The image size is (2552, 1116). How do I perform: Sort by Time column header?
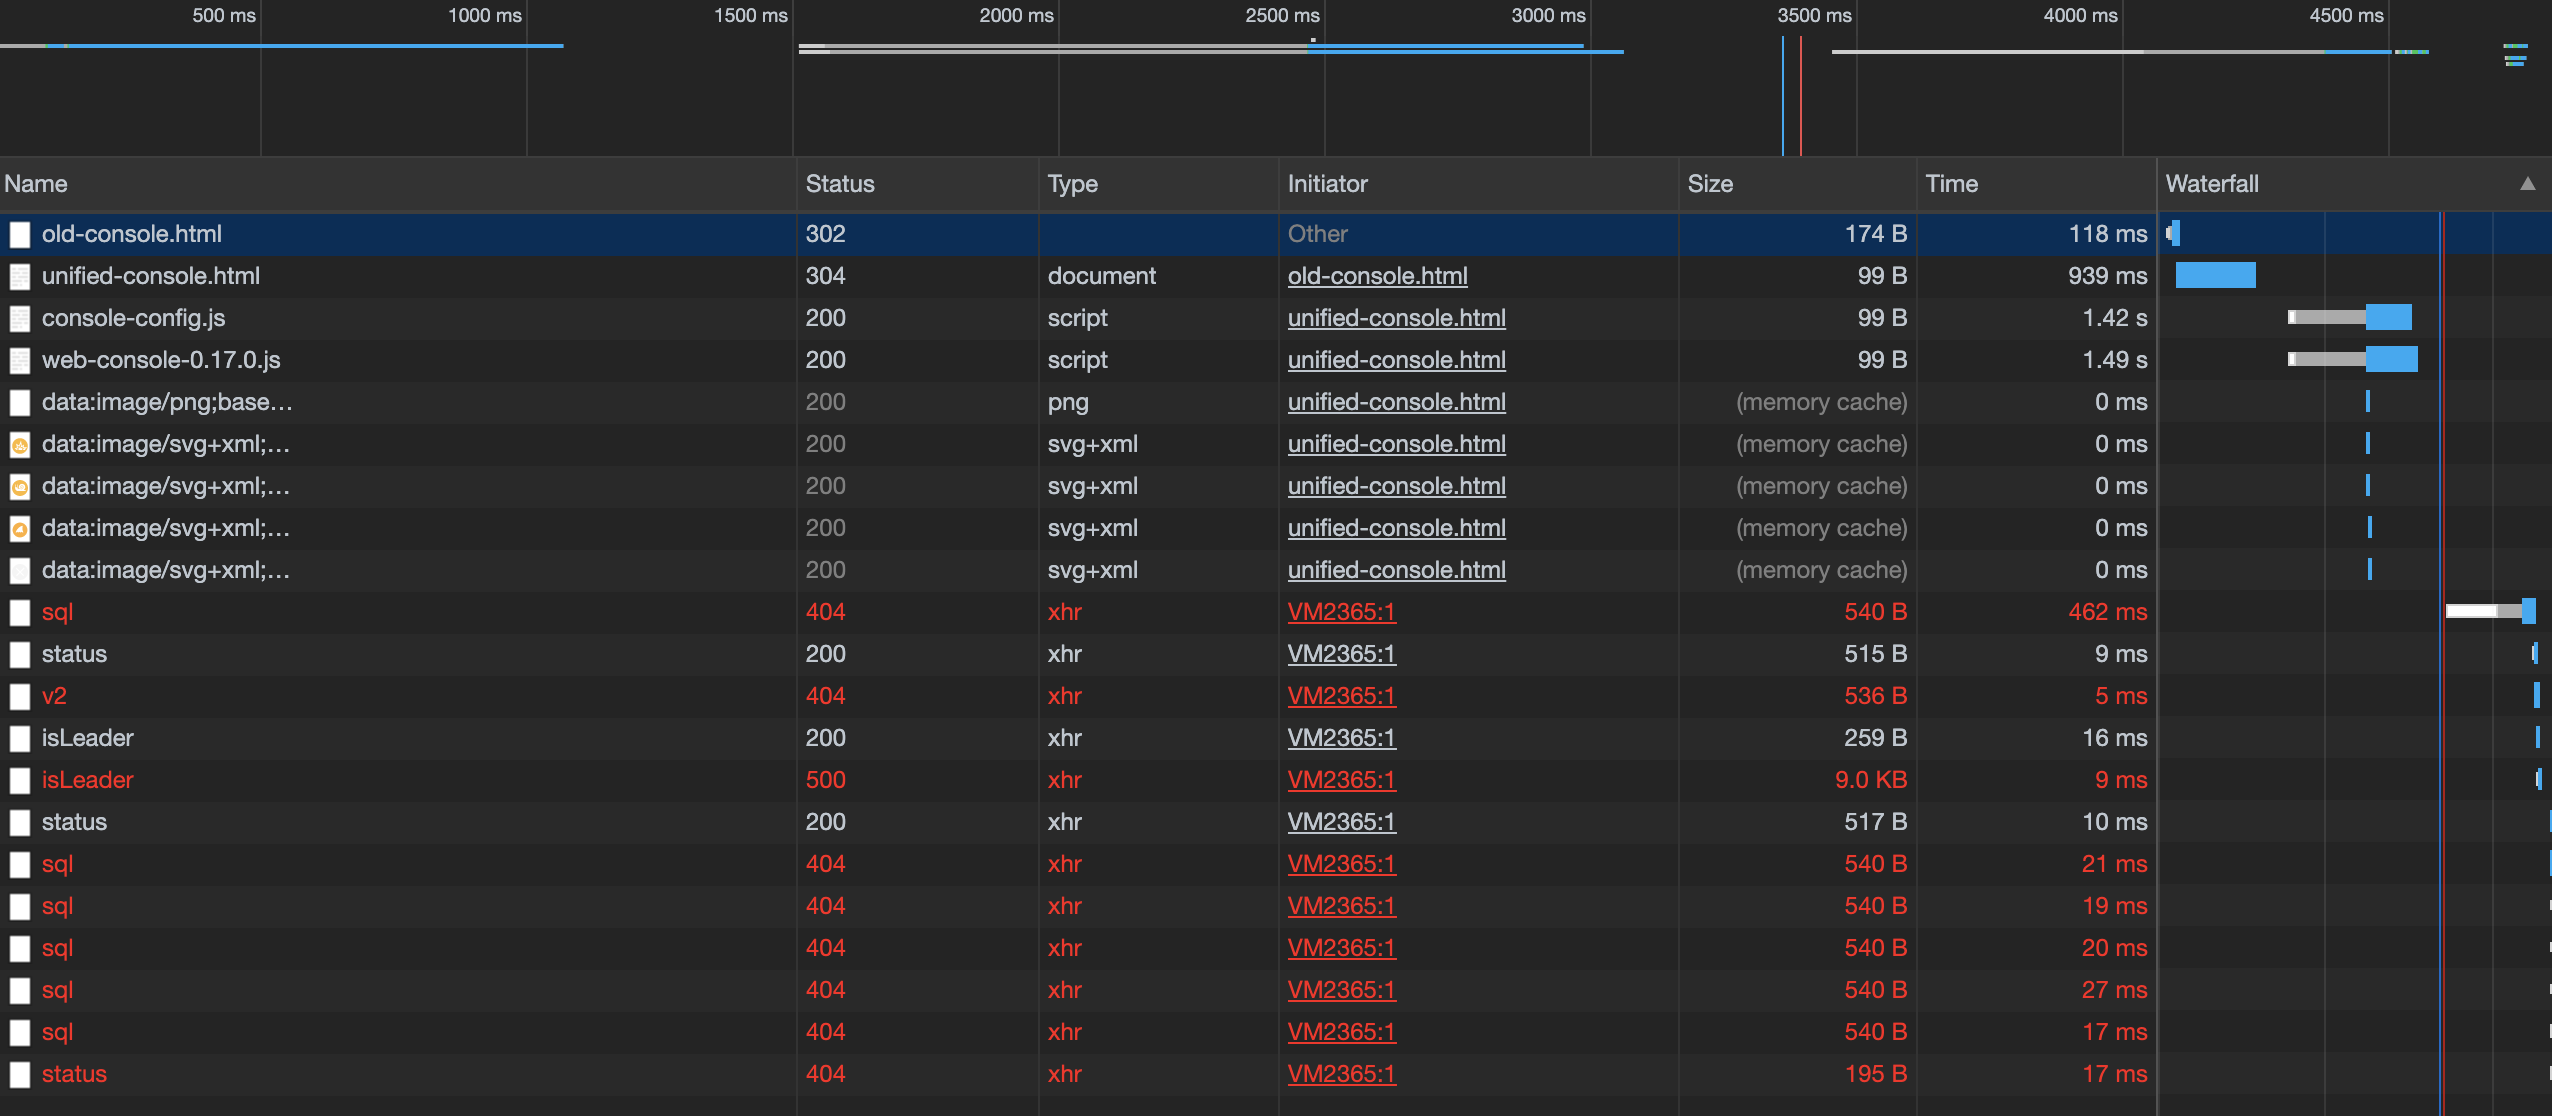point(1951,184)
